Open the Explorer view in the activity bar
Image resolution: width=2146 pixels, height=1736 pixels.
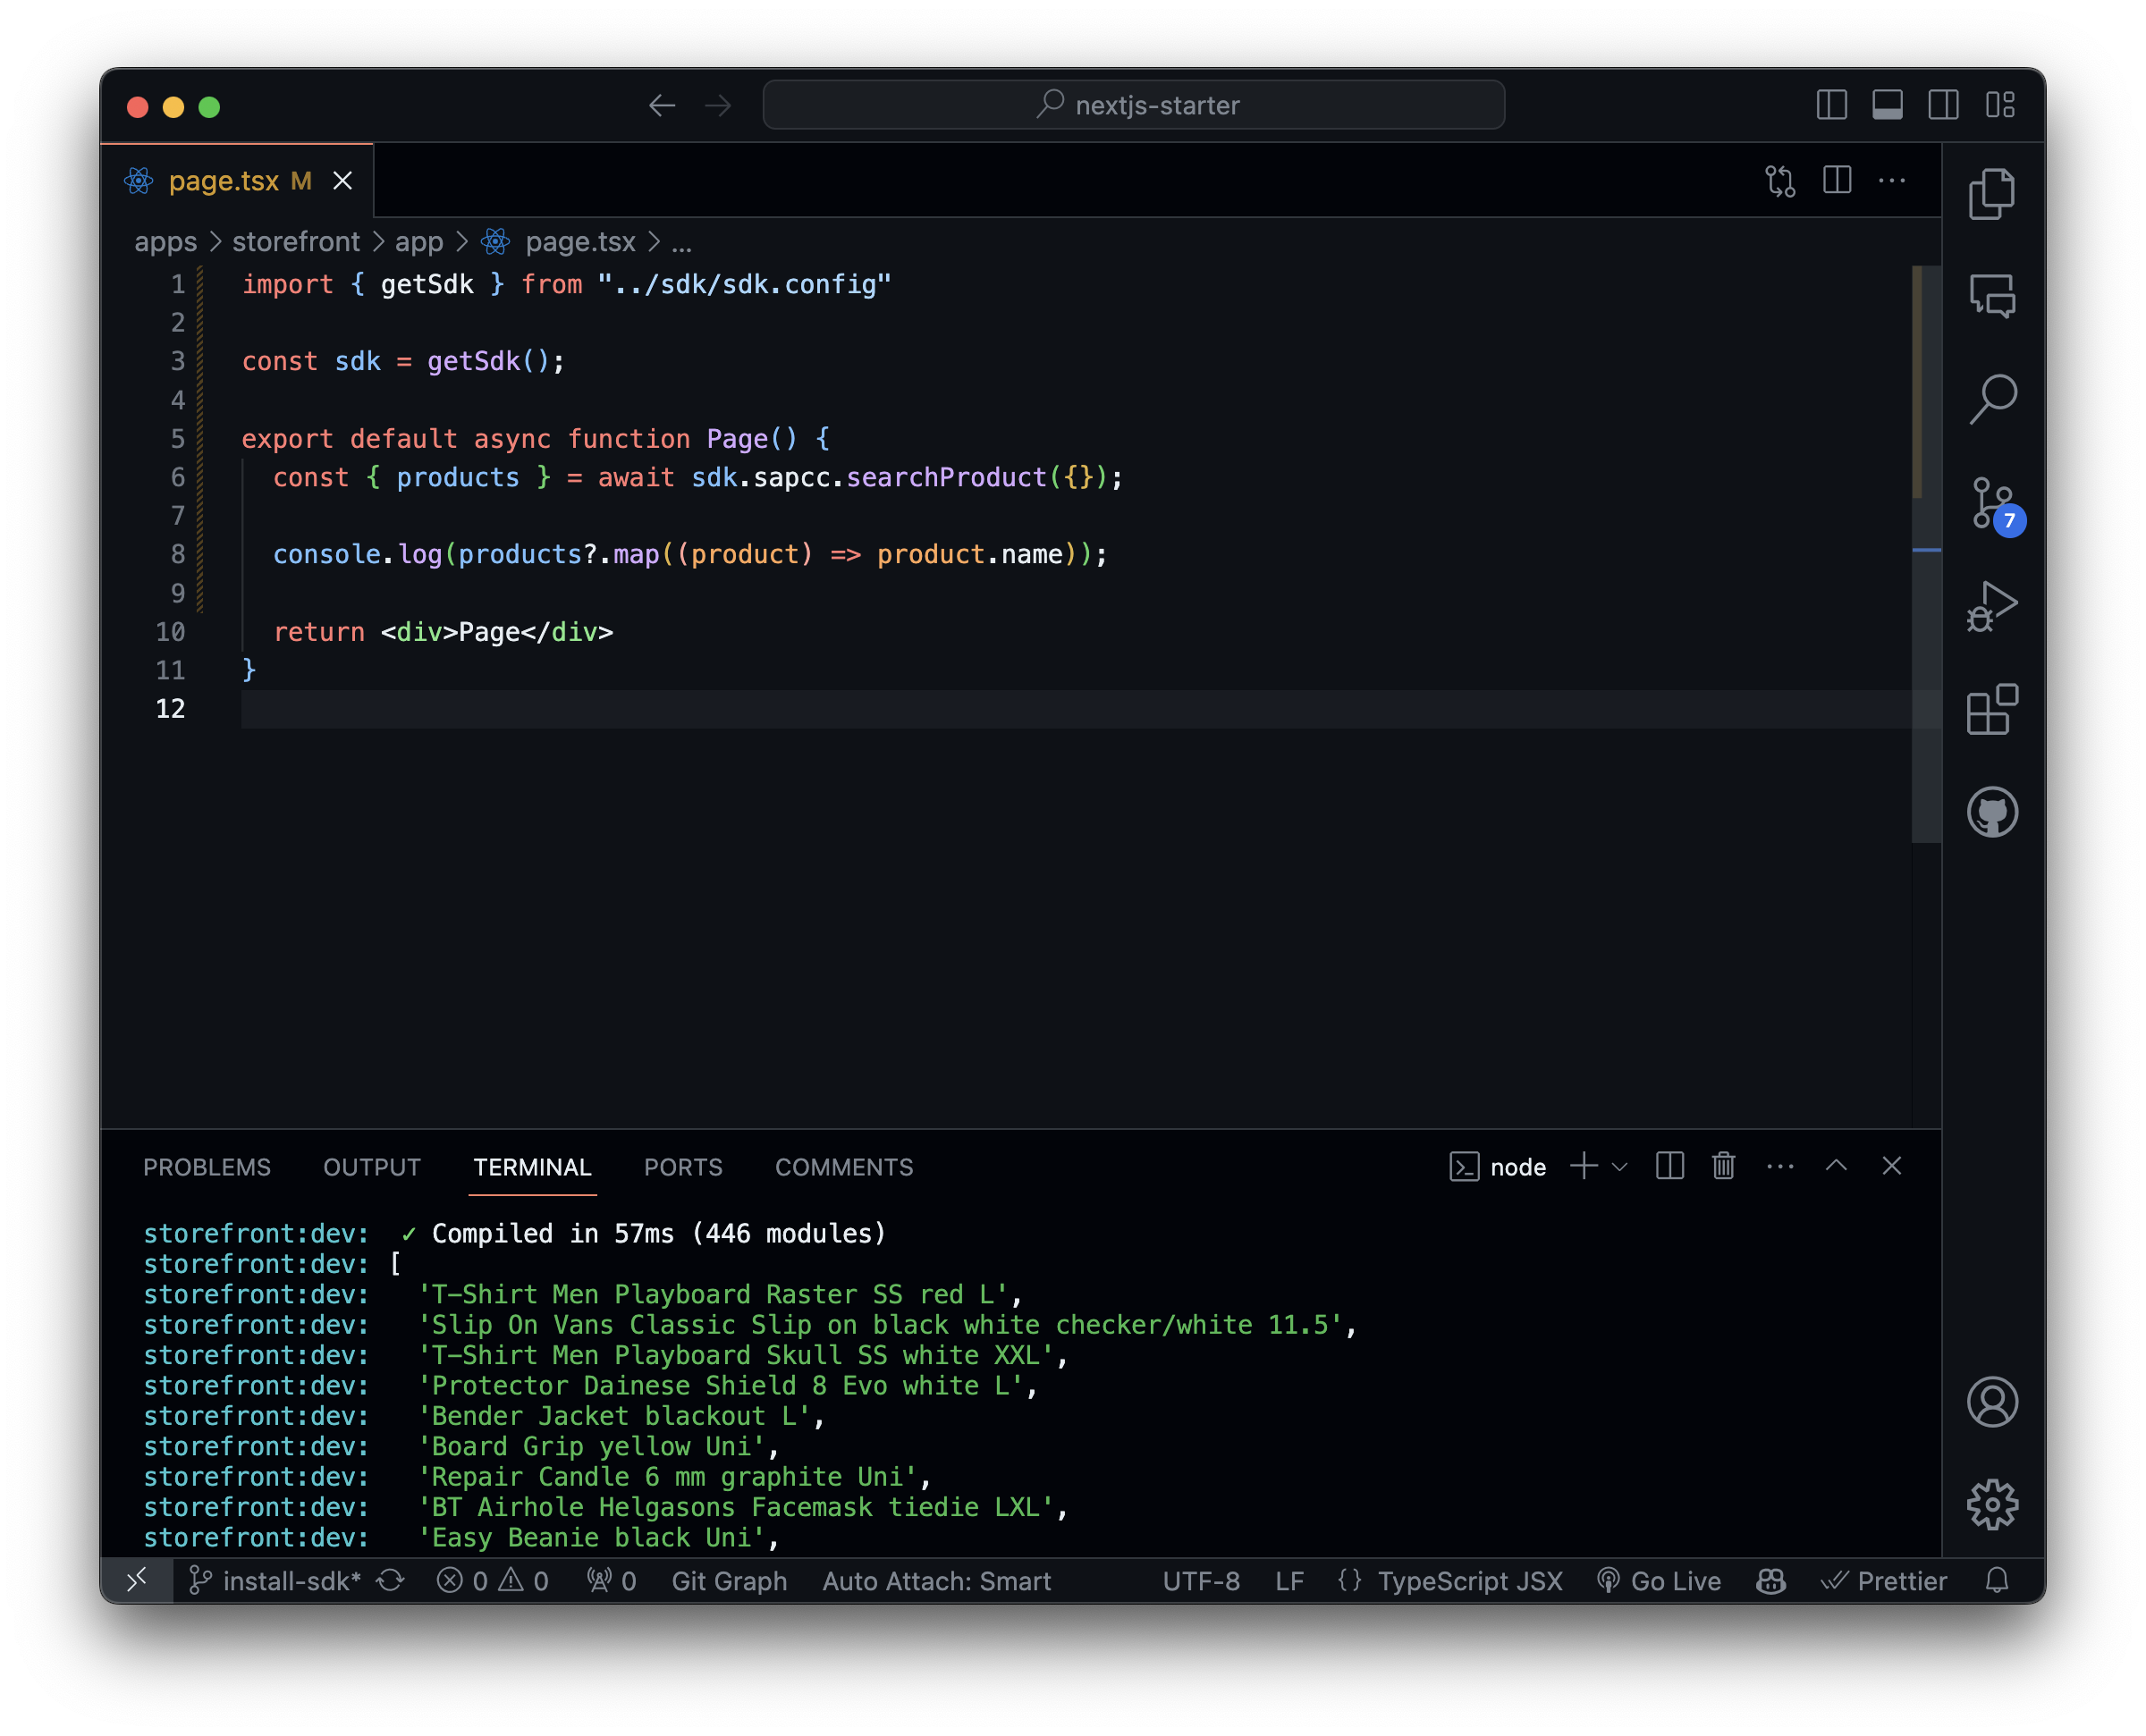pyautogui.click(x=1991, y=193)
